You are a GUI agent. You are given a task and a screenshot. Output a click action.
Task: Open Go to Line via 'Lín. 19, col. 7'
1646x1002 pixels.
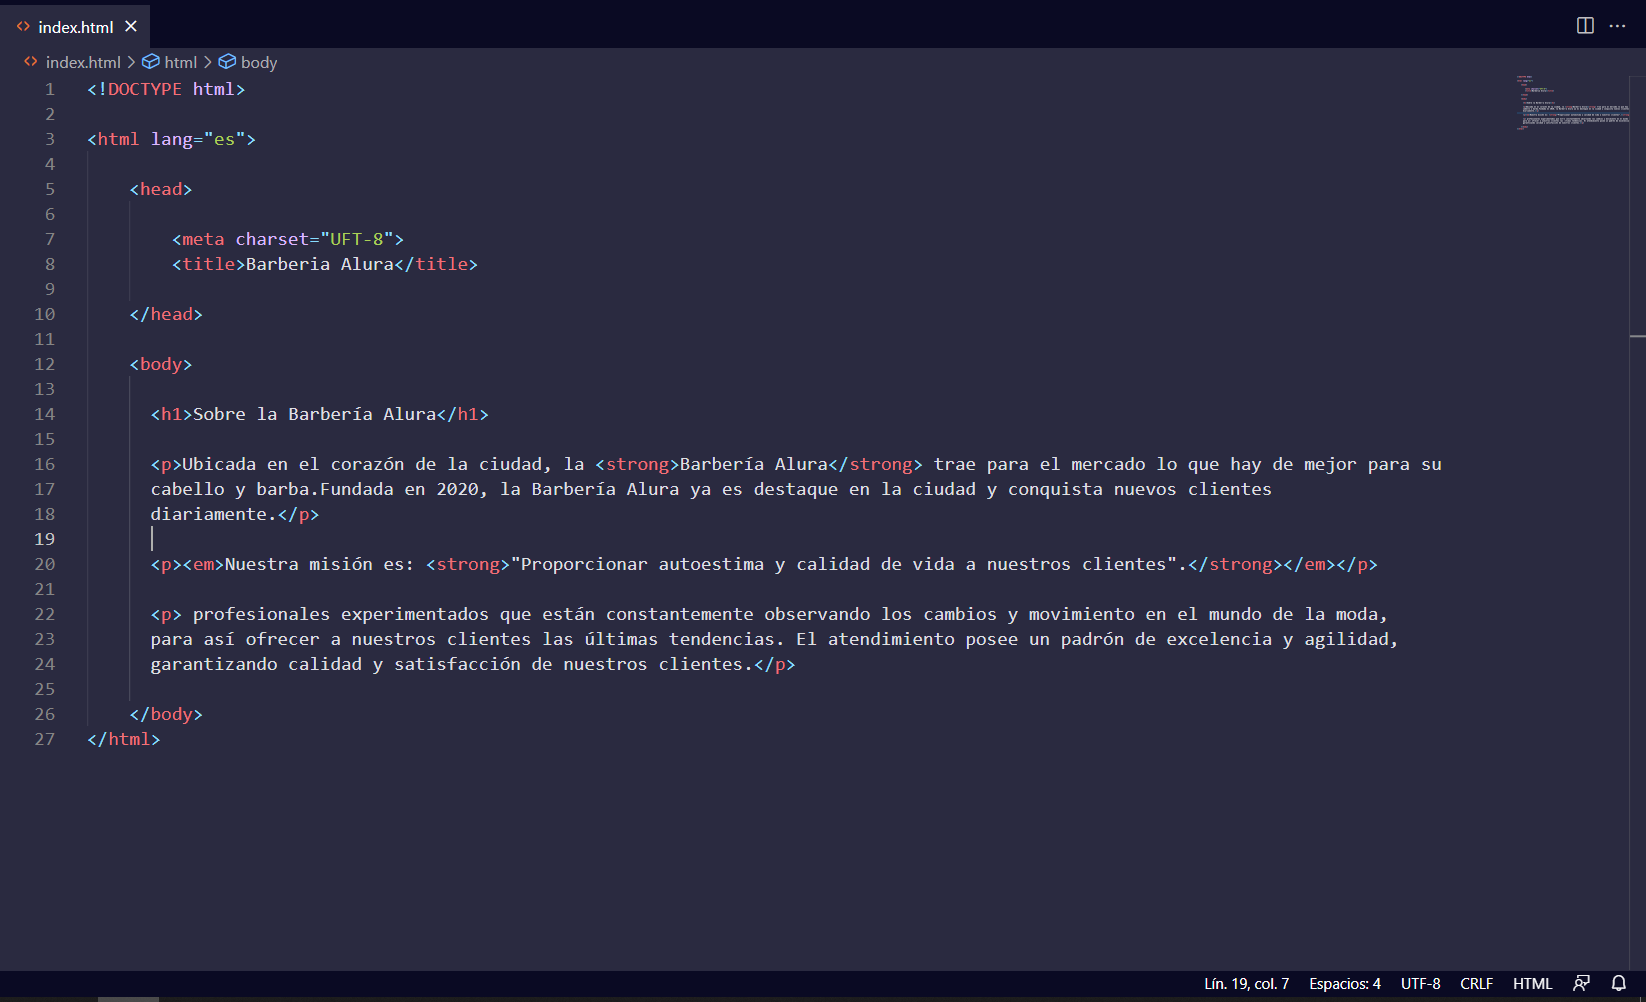point(1246,984)
